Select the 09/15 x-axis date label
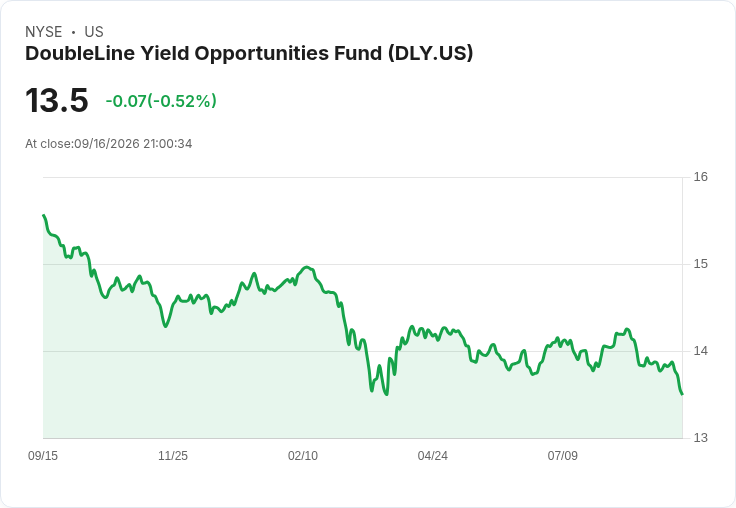 click(x=43, y=455)
